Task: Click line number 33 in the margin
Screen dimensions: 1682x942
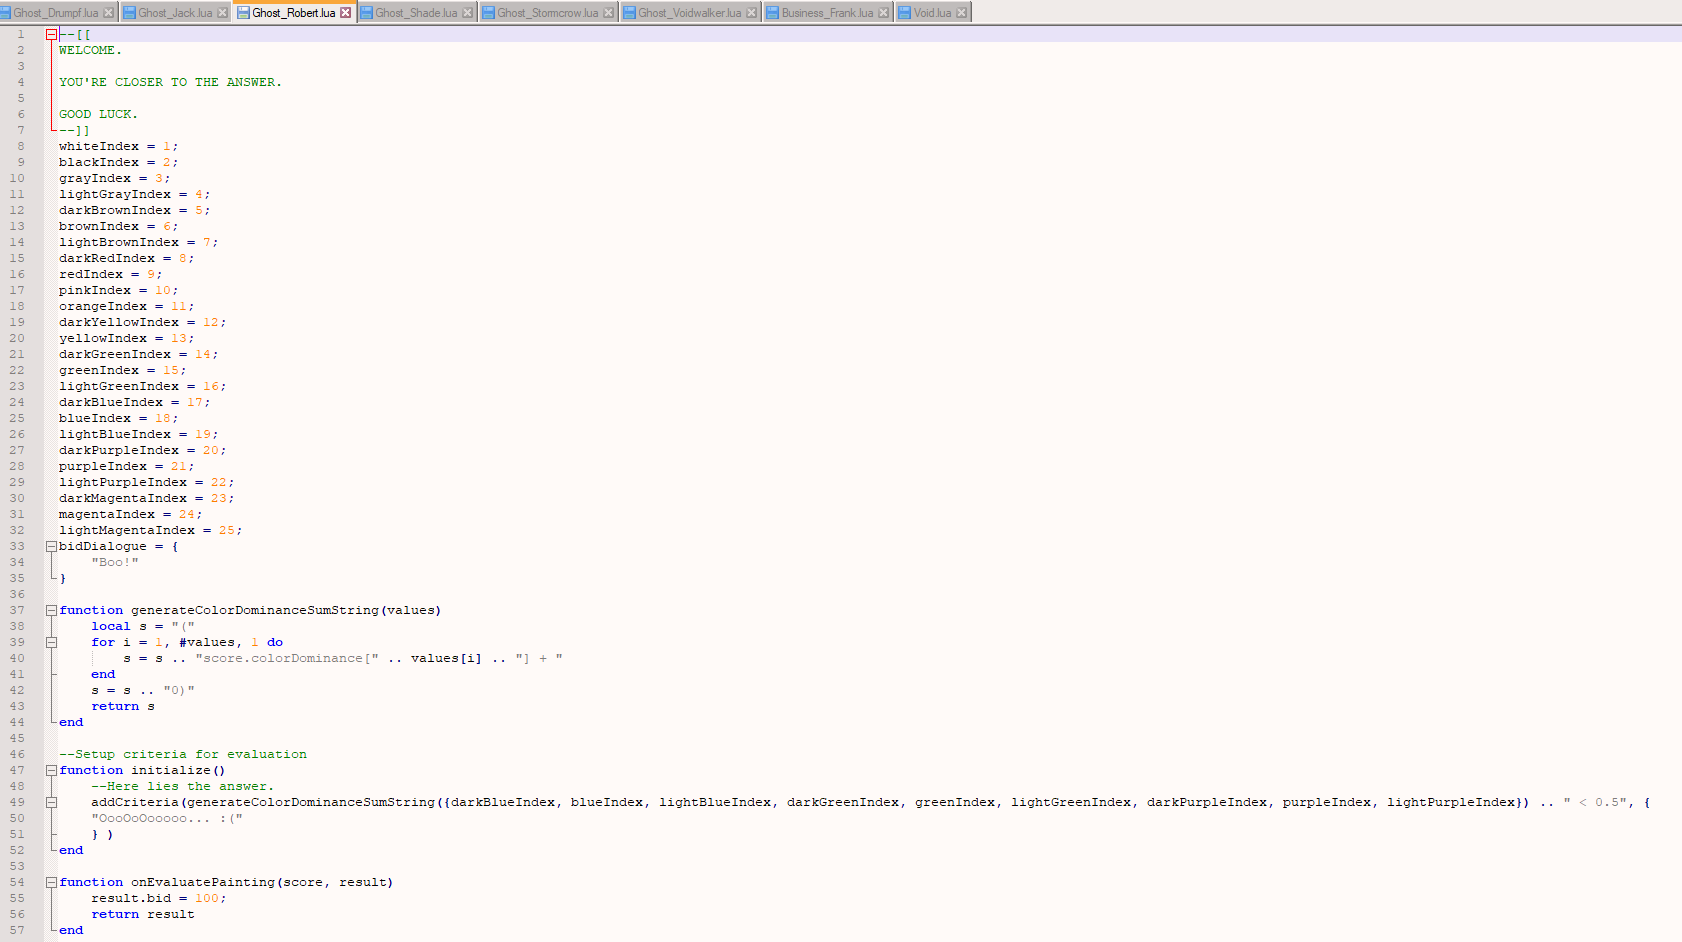Action: [x=17, y=546]
